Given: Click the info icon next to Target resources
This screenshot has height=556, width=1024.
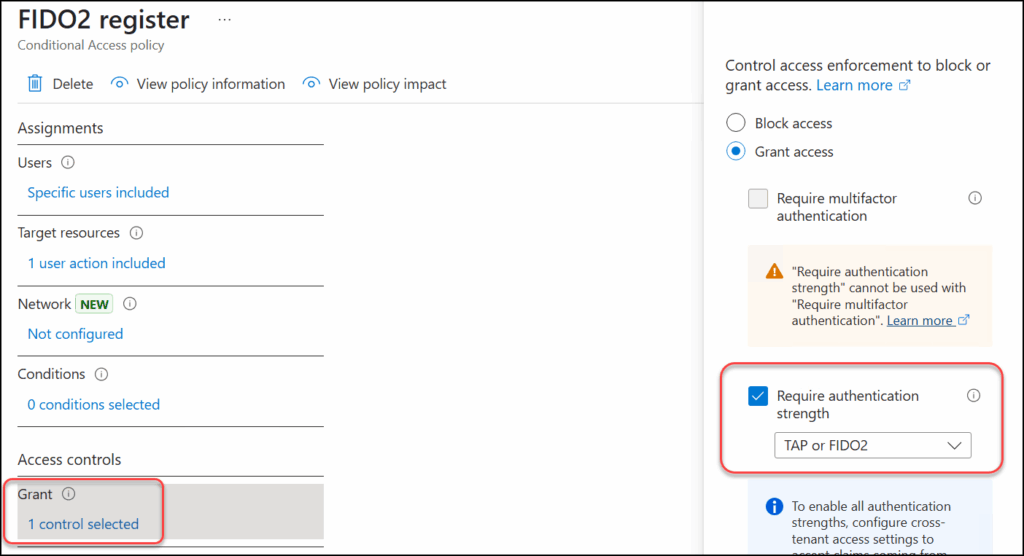Looking at the screenshot, I should point(136,233).
